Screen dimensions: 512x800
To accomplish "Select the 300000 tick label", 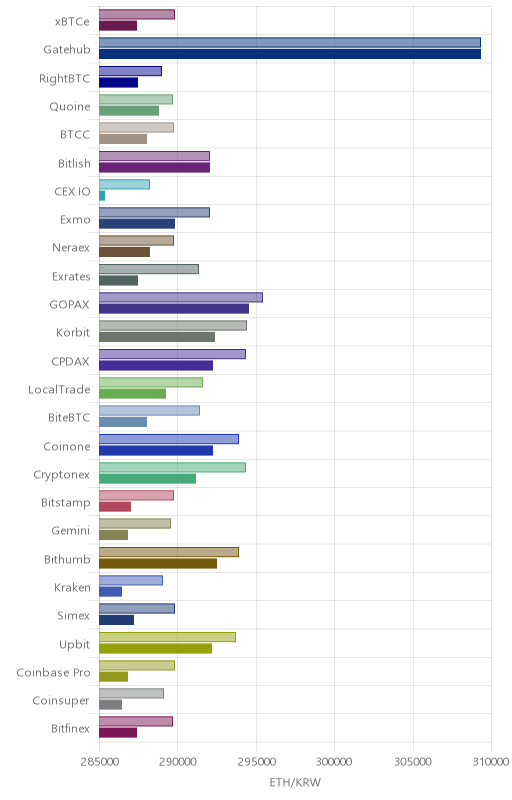I will coord(334,762).
